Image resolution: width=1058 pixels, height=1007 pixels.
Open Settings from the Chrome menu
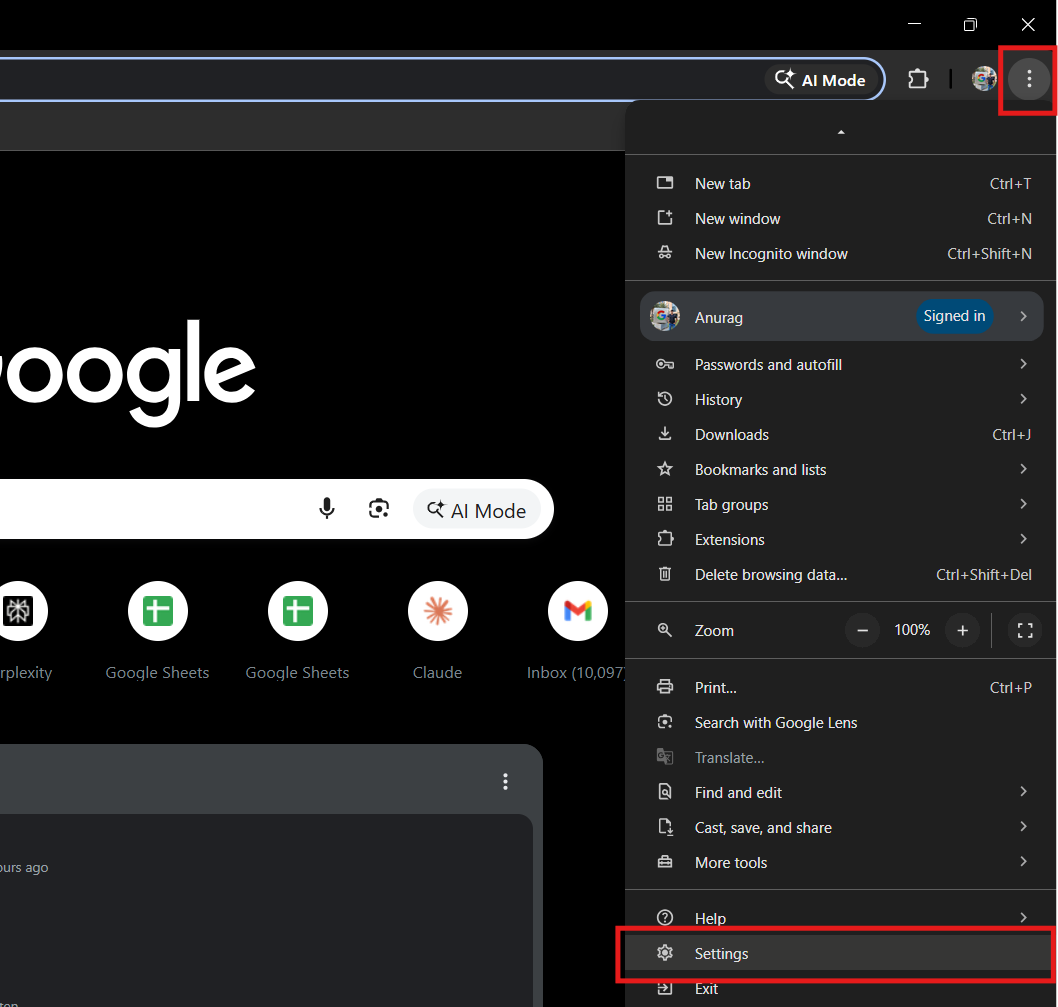721,953
